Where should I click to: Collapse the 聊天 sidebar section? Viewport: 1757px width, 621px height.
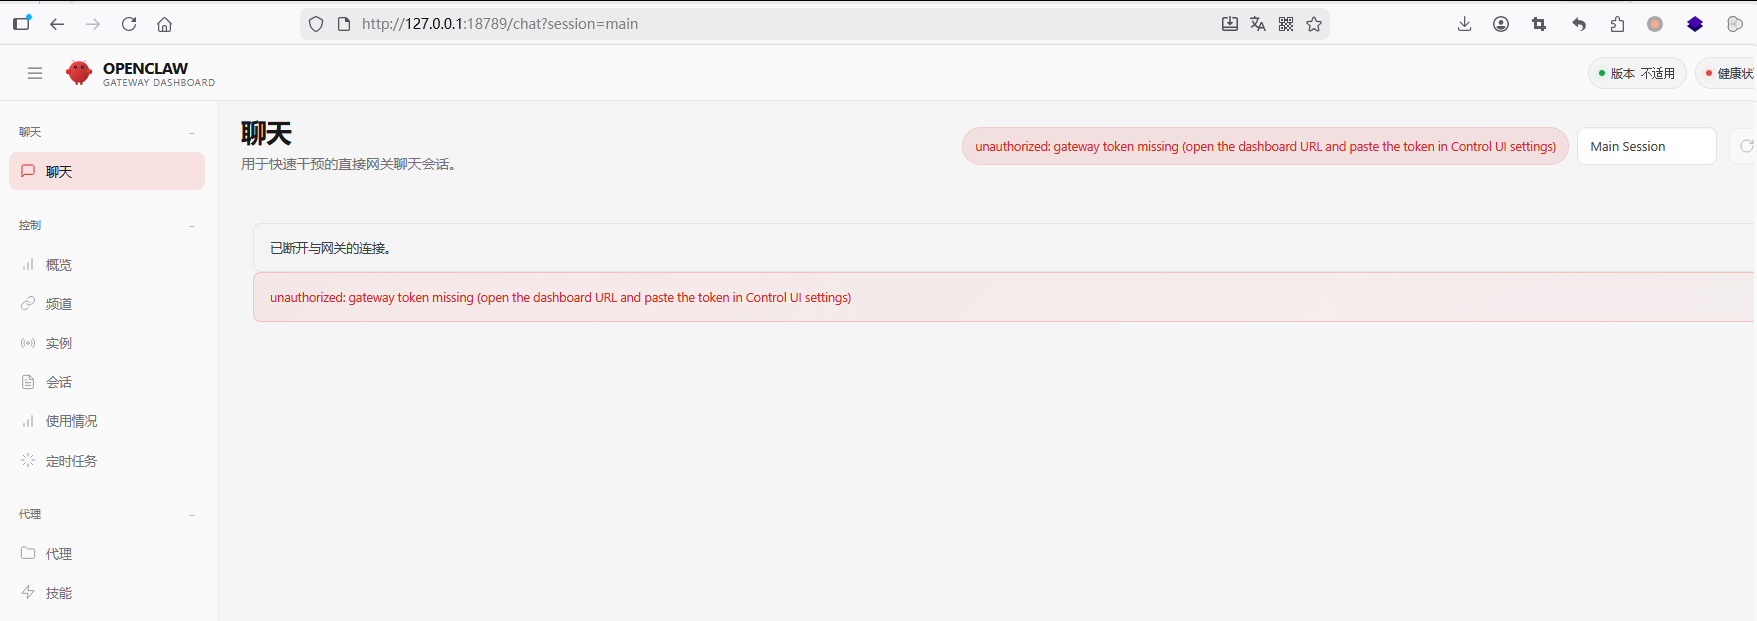(192, 133)
